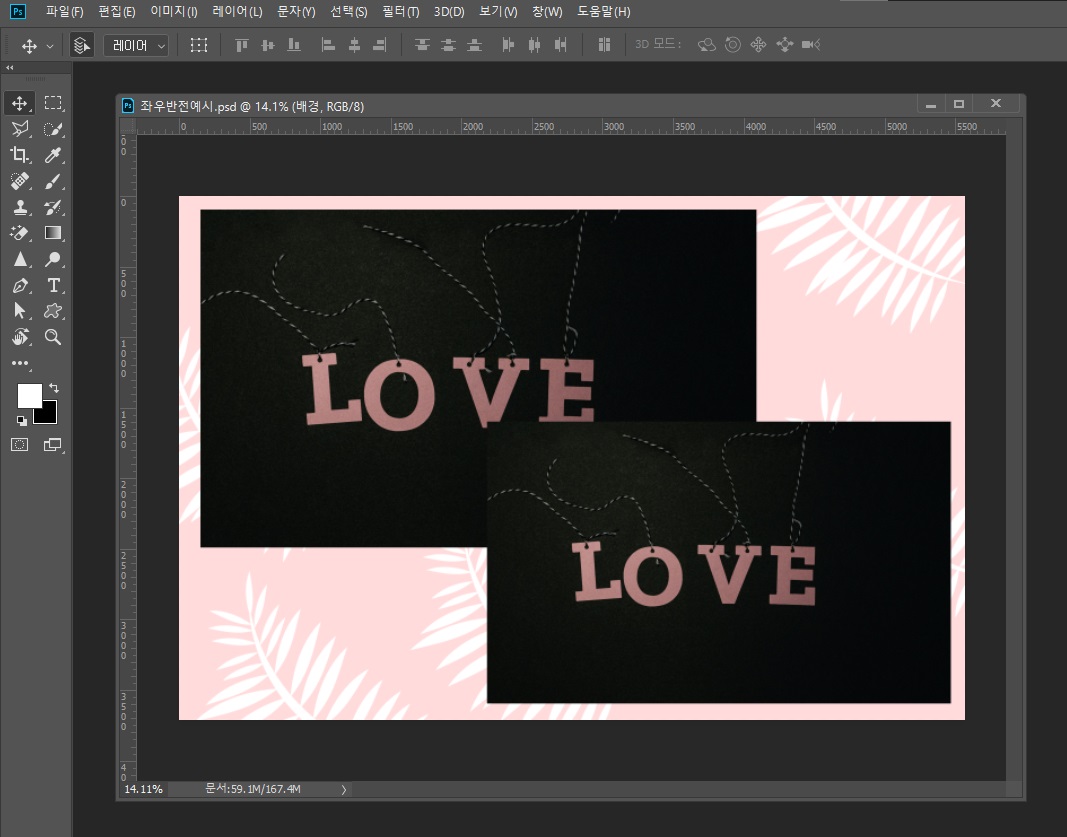Open the 도움말(H) menu
The height and width of the screenshot is (837, 1067).
(604, 12)
